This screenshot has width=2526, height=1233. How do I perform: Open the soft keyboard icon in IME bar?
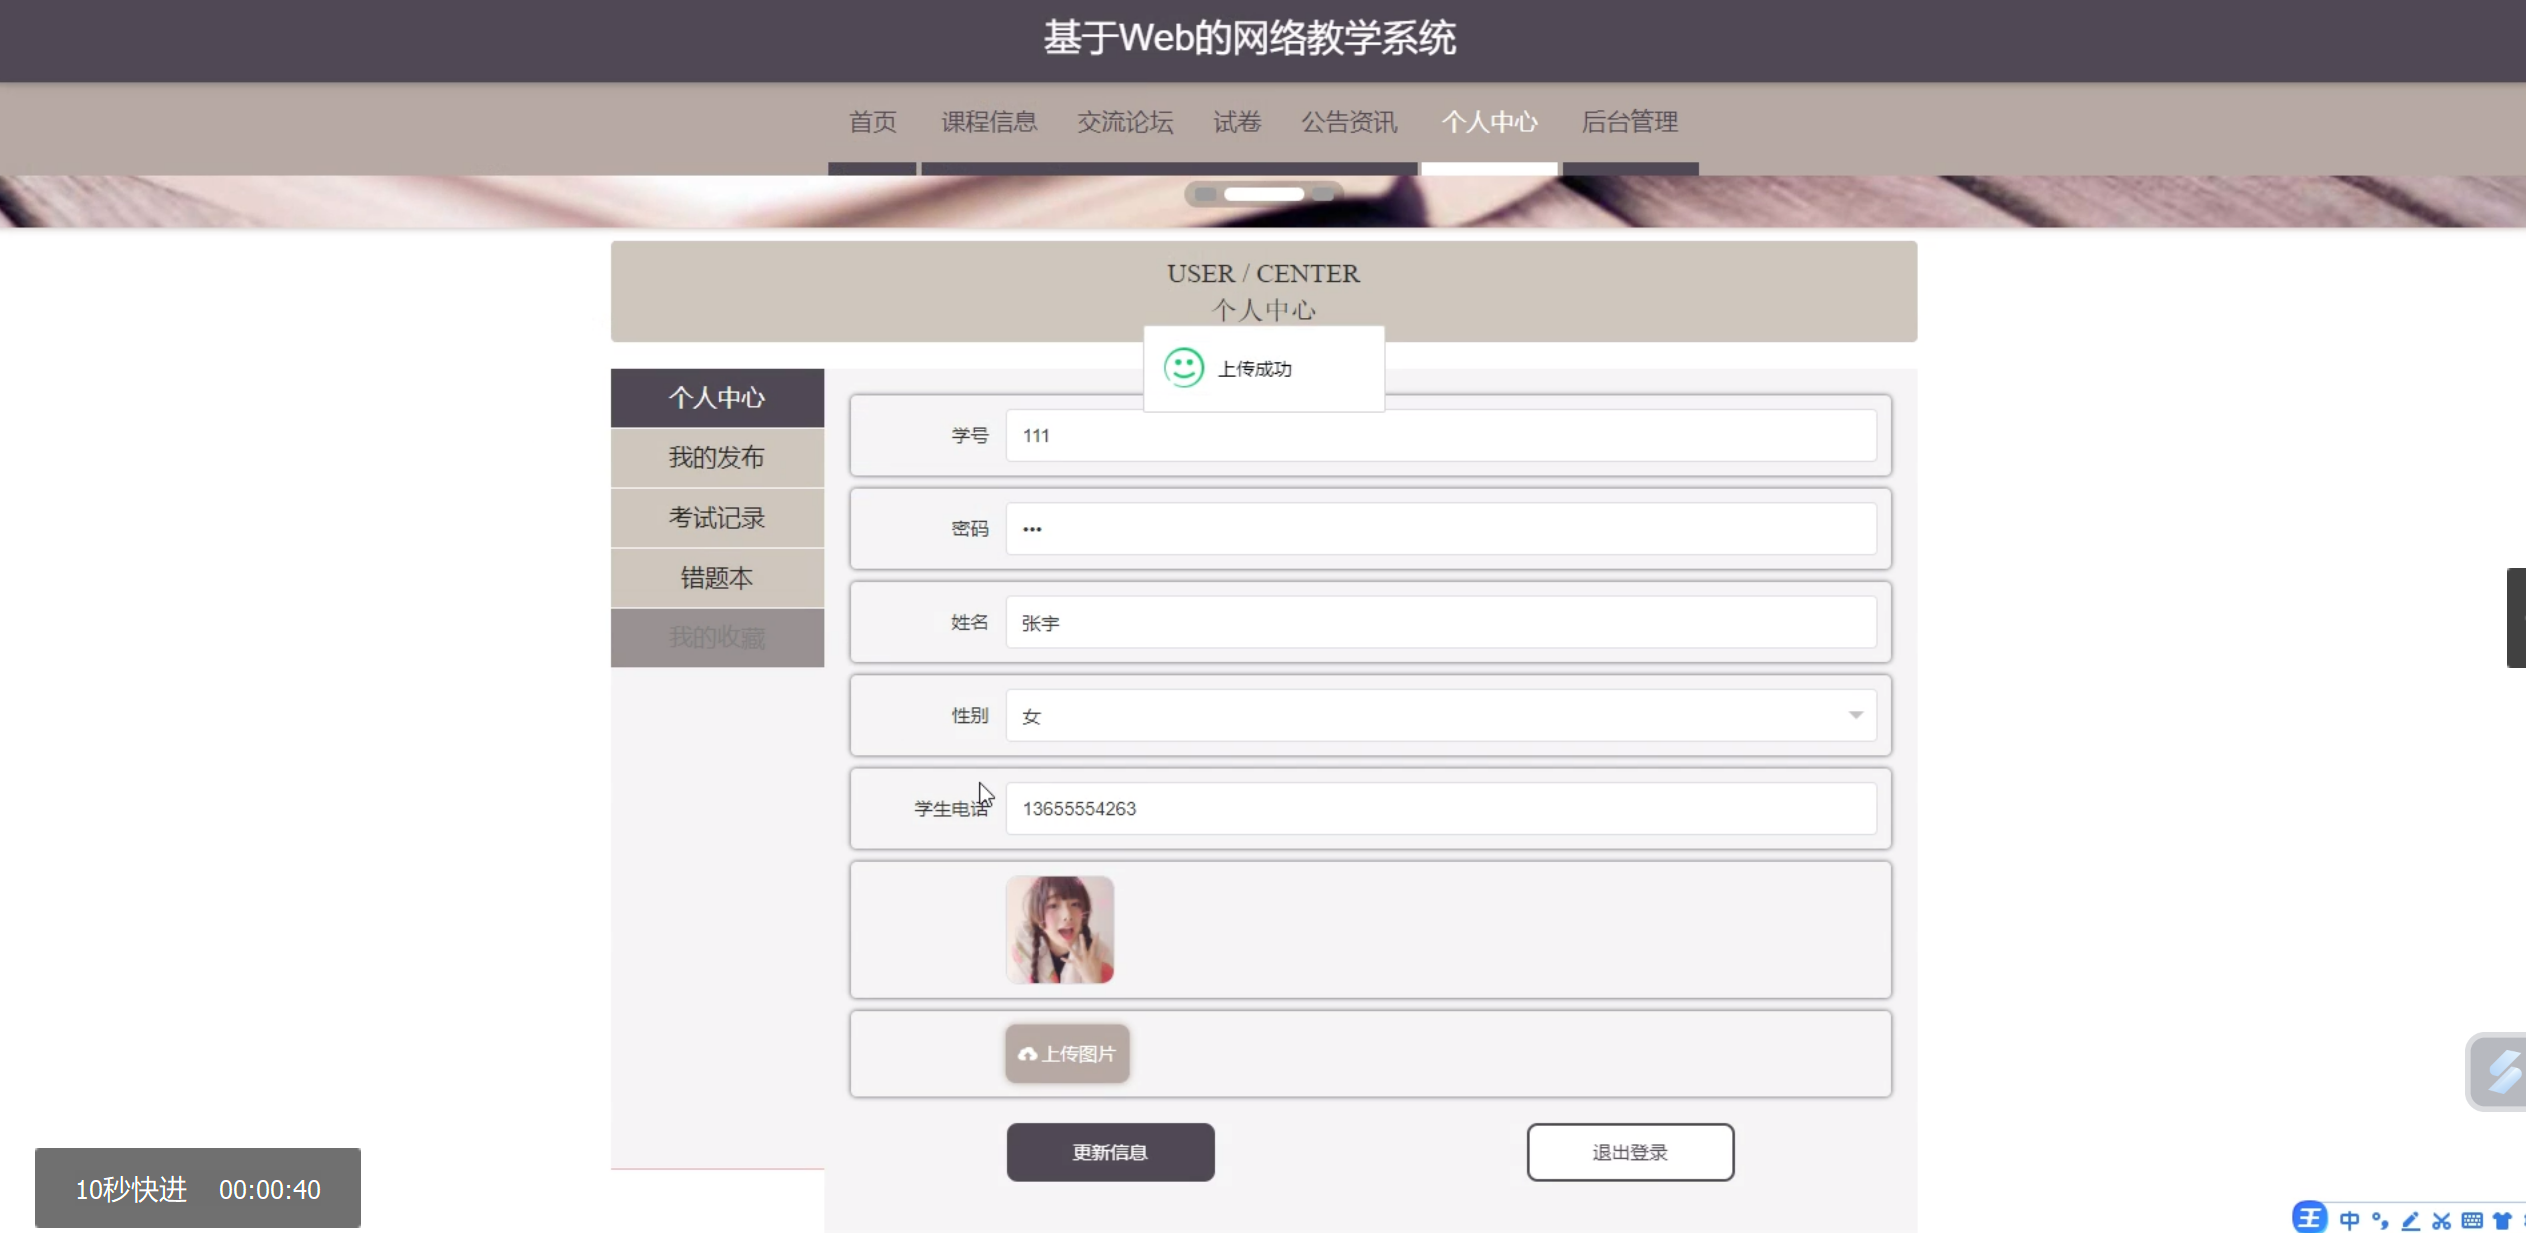click(x=2472, y=1220)
